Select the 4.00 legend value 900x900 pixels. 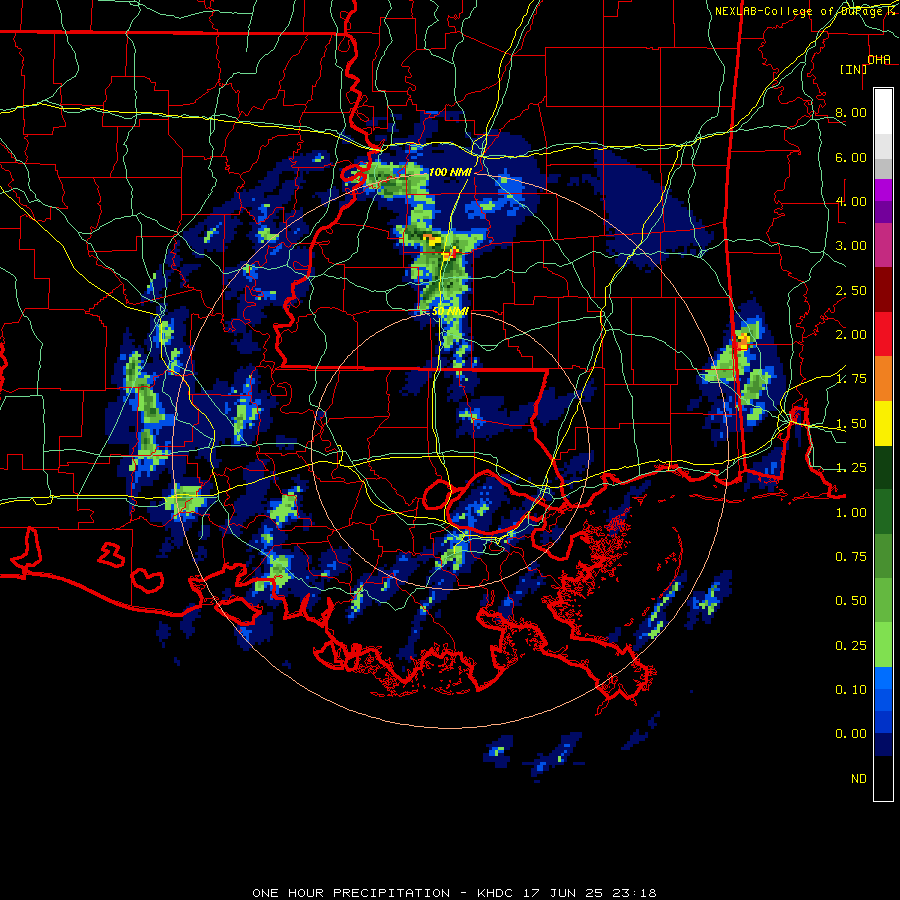(851, 201)
